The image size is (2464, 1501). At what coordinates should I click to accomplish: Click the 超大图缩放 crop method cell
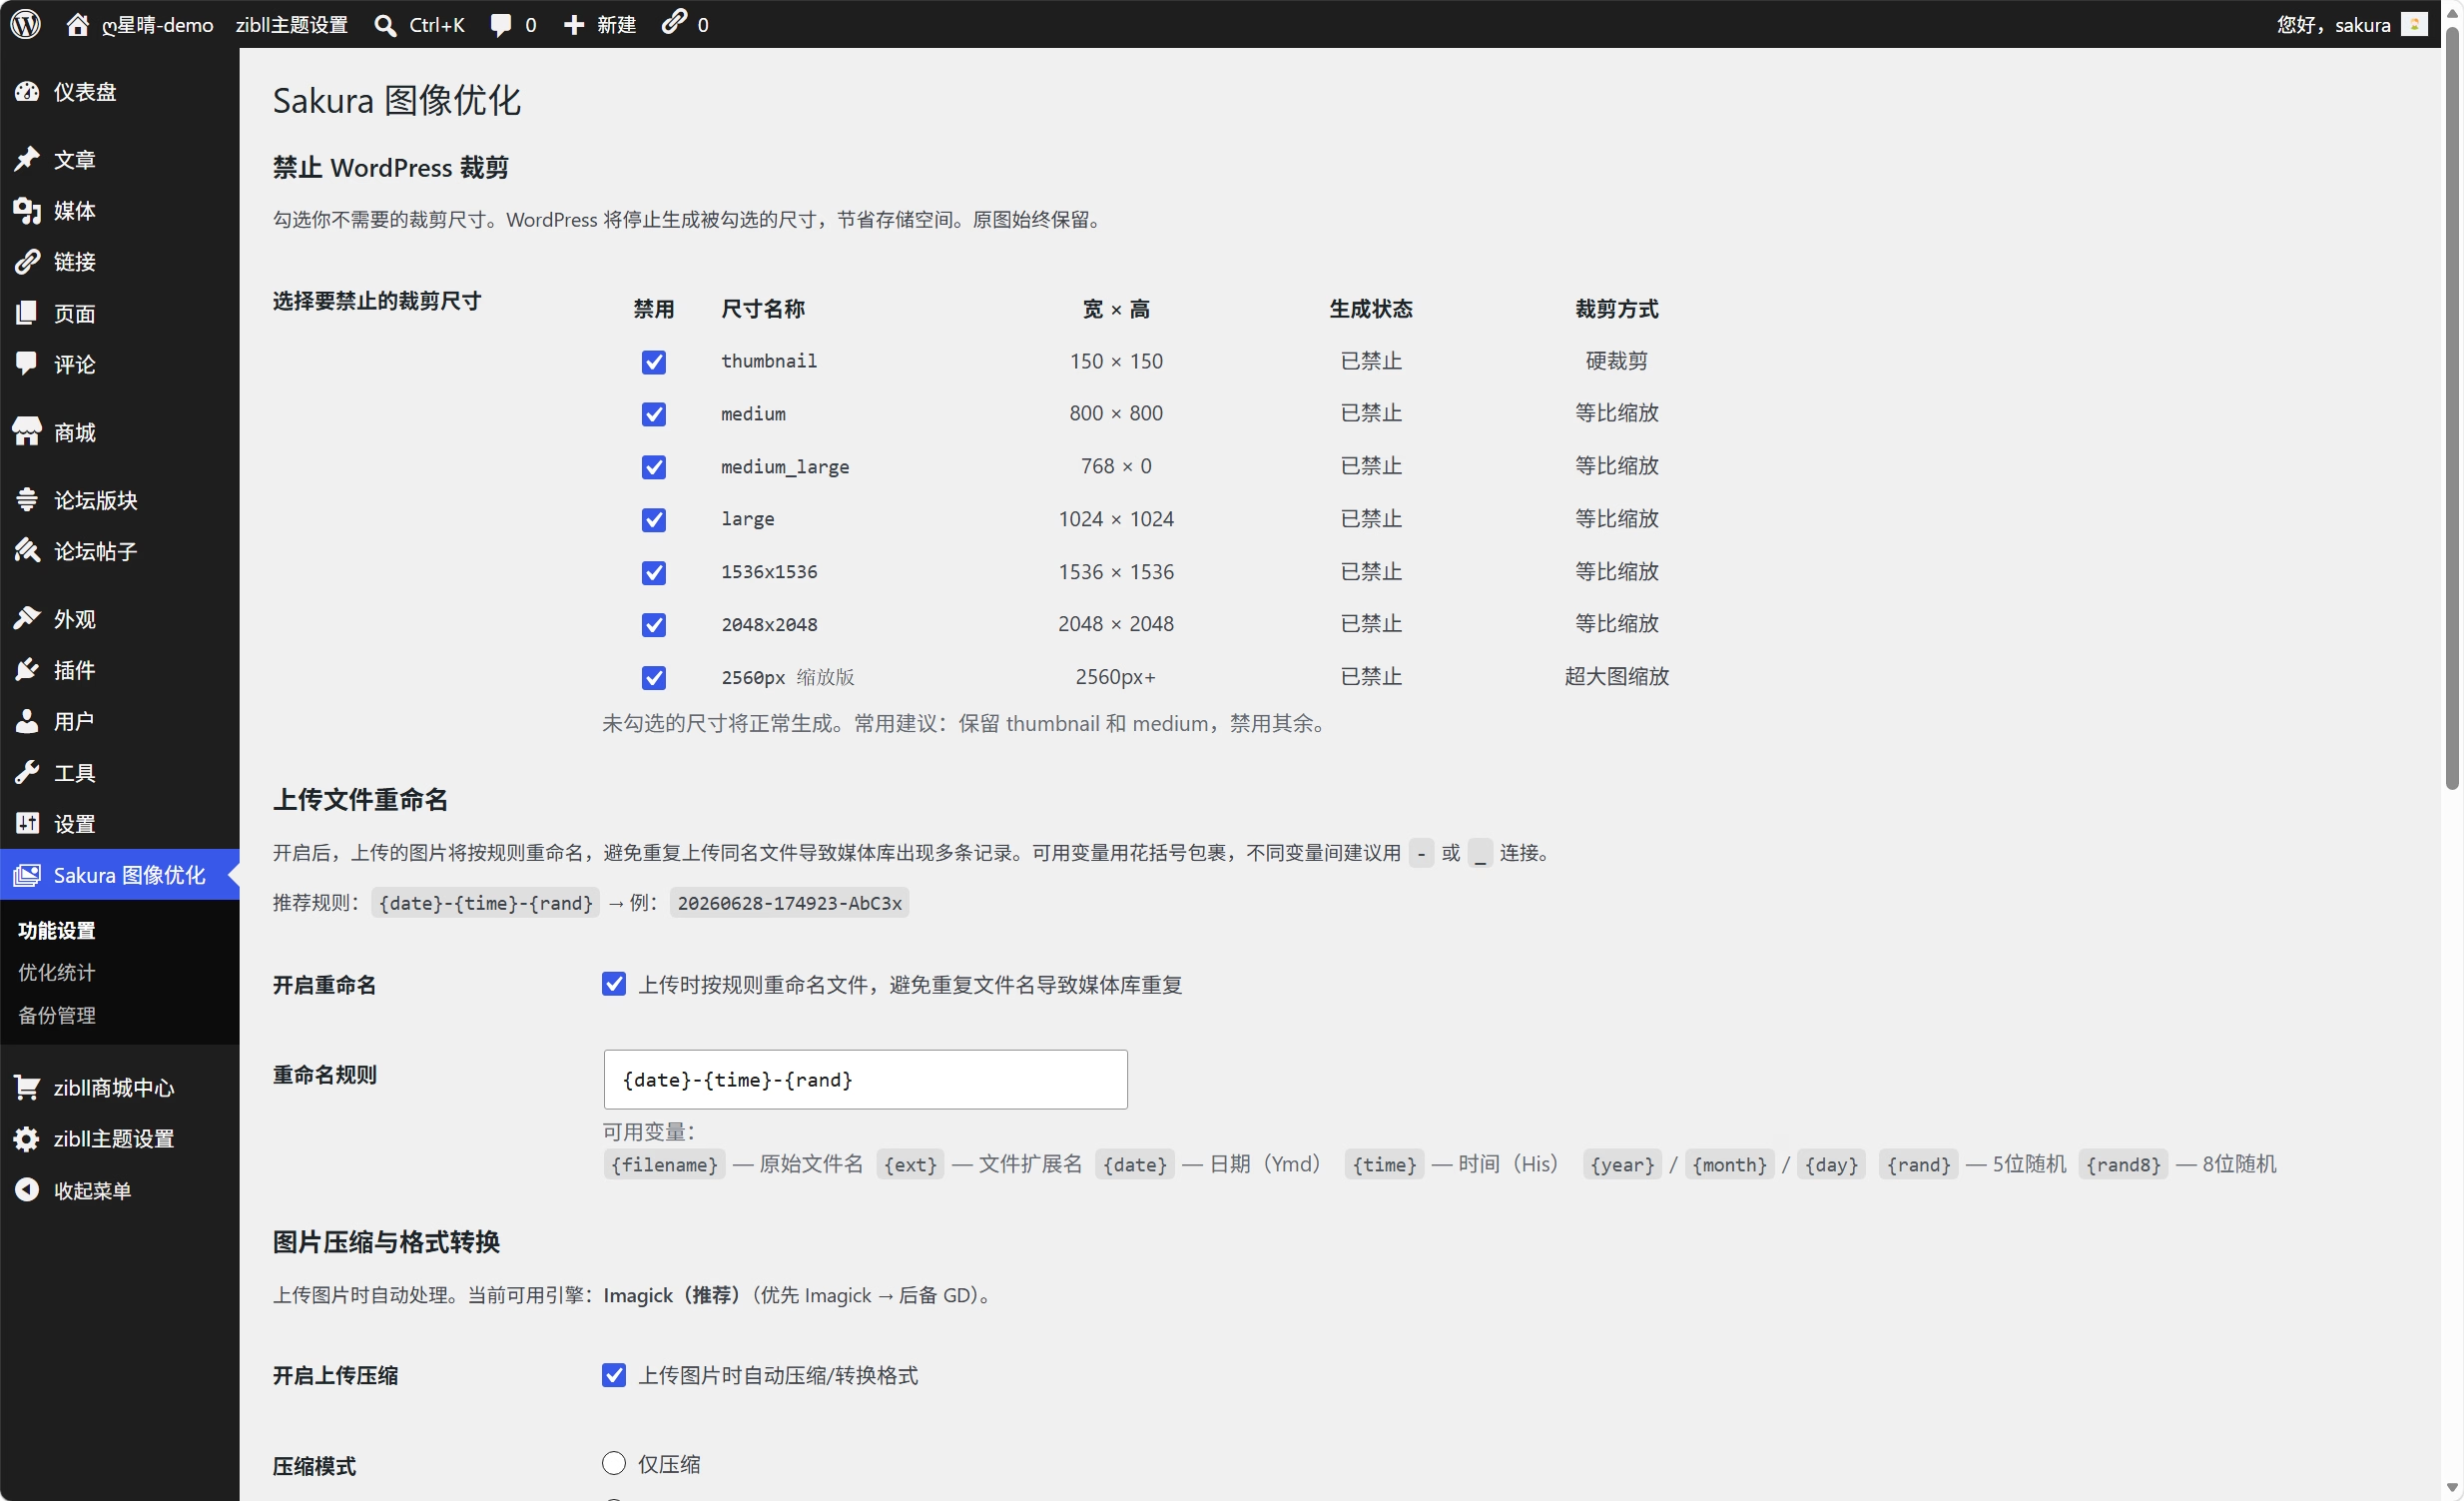[1617, 677]
